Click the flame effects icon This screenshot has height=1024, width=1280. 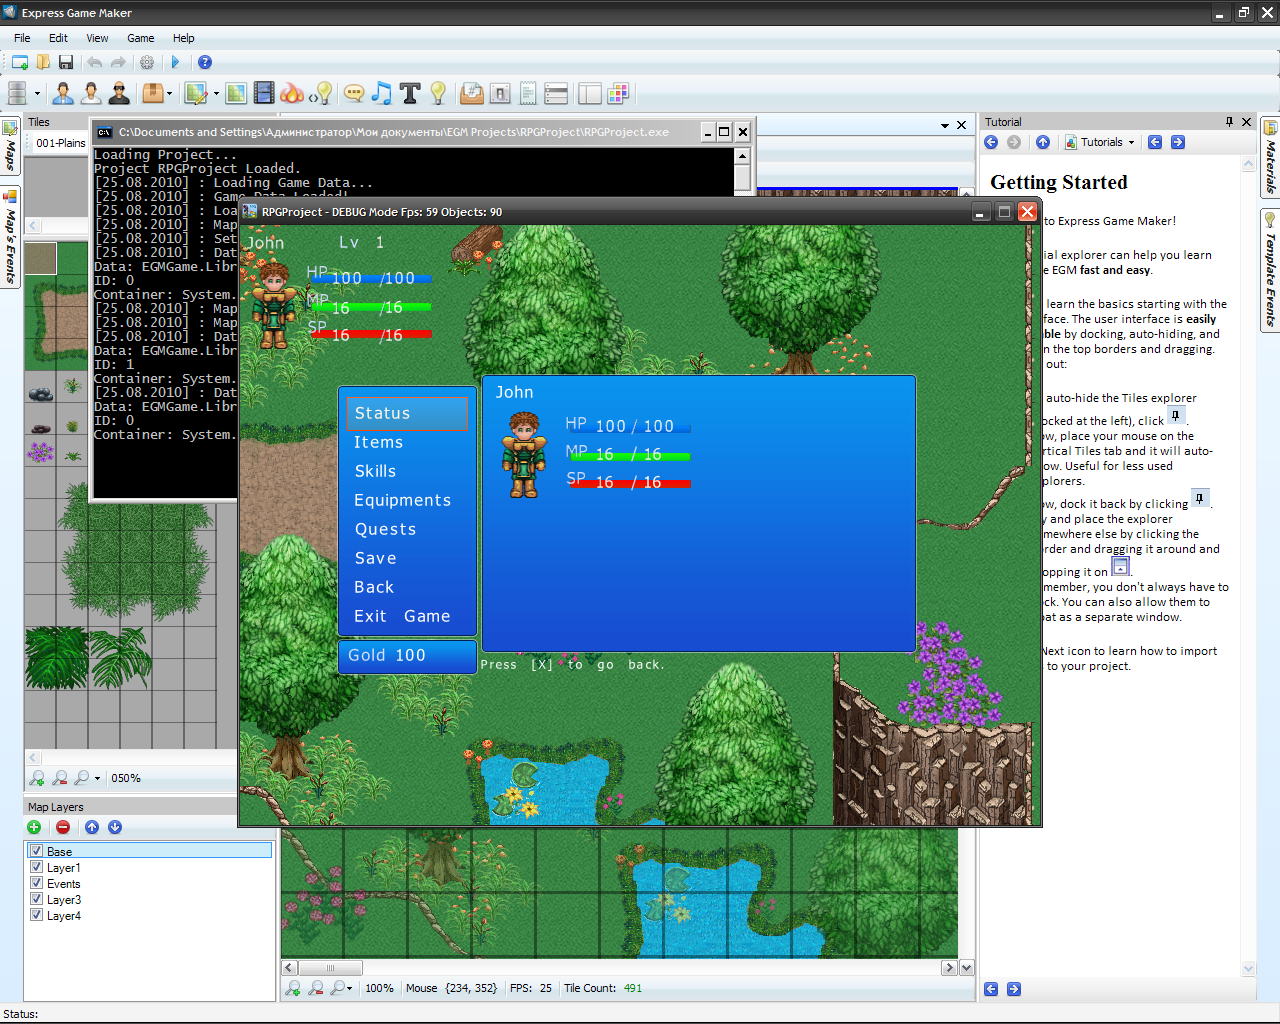292,93
